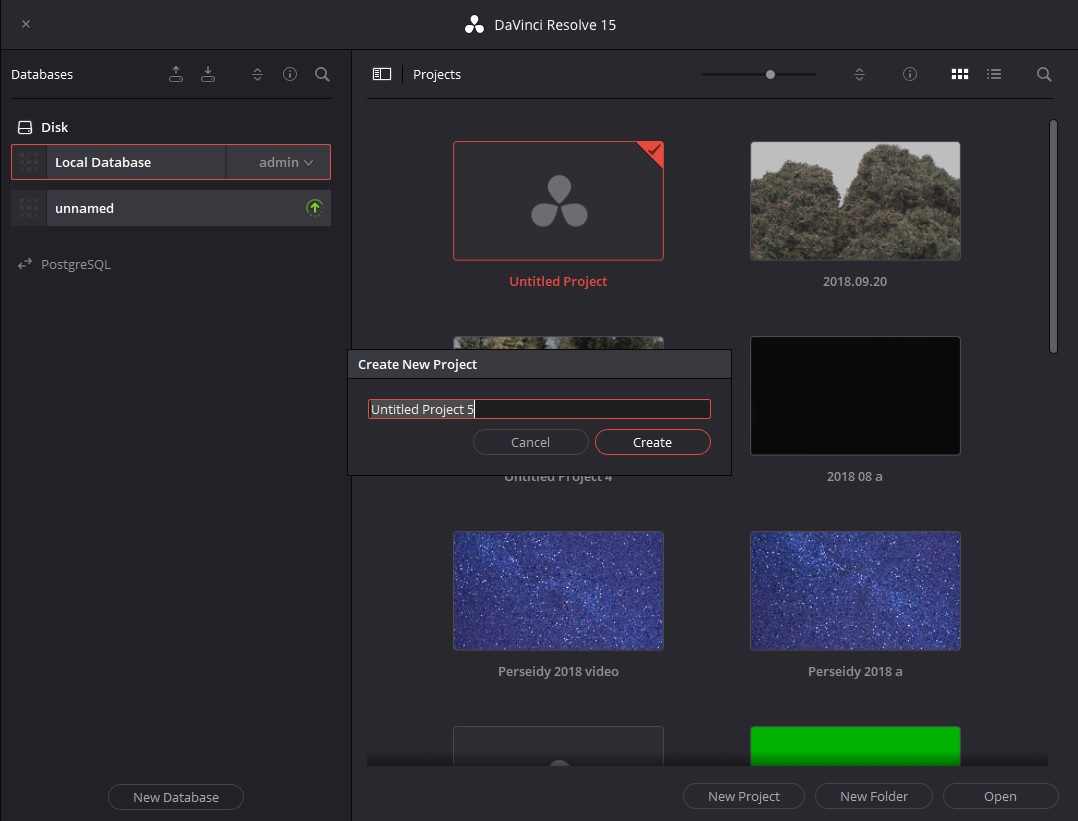Click the project info icon
This screenshot has width=1078, height=821.
coord(910,74)
